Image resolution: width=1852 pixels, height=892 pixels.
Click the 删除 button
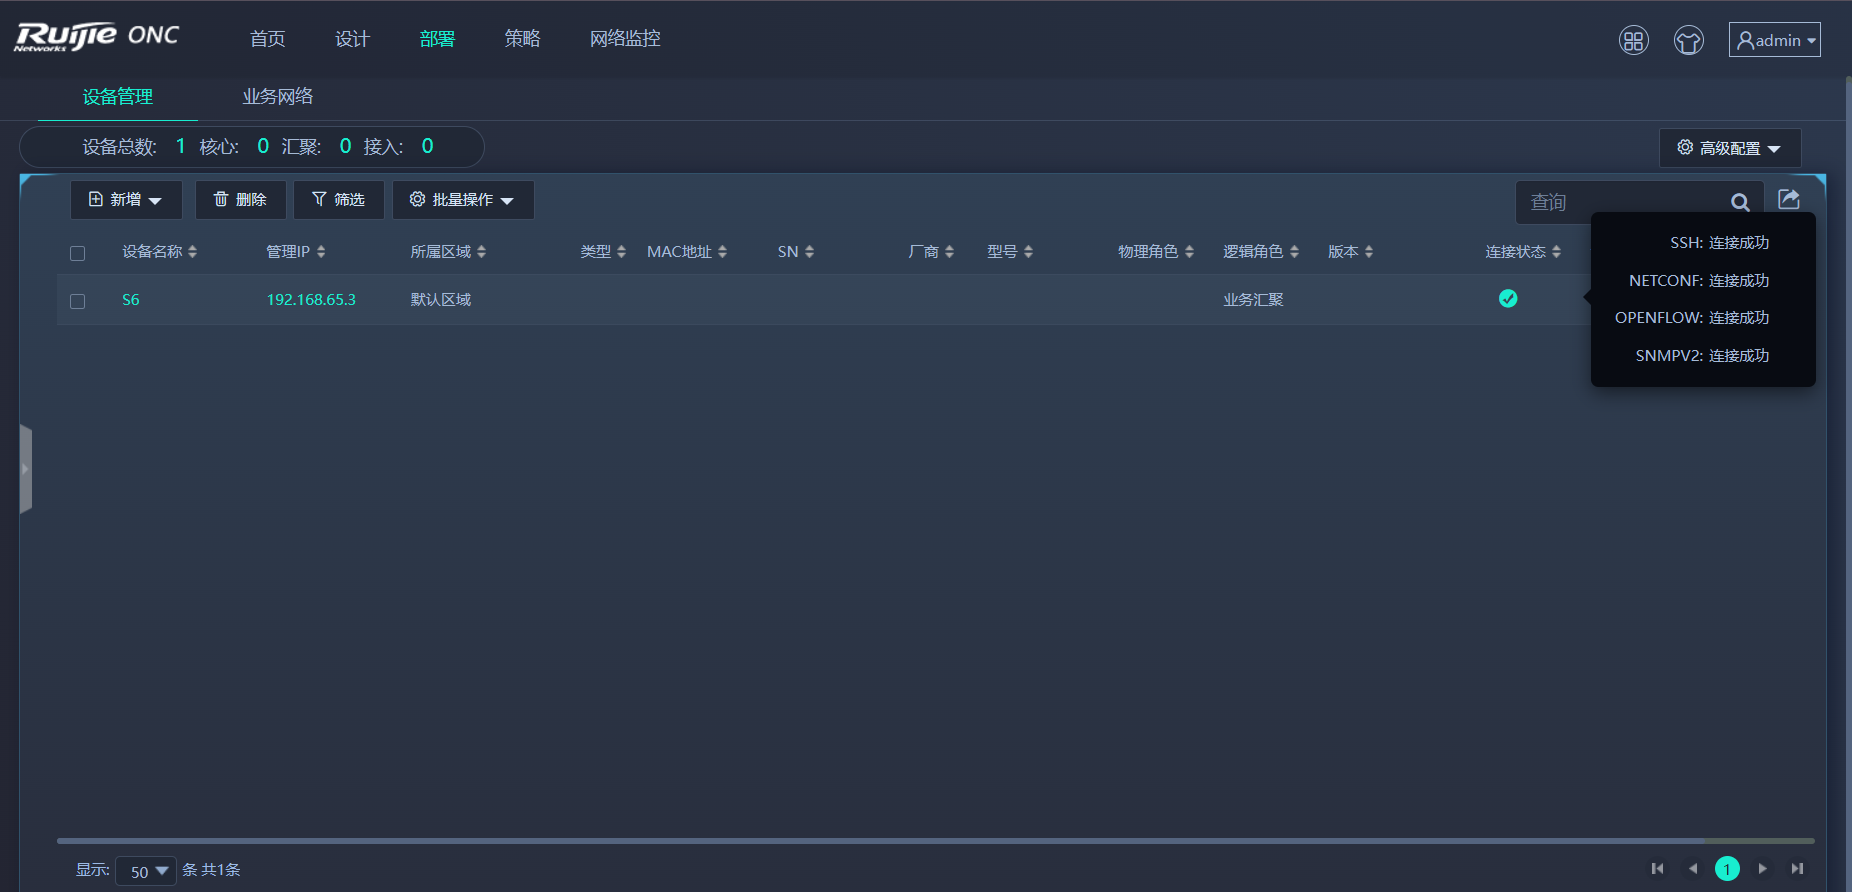click(x=240, y=200)
